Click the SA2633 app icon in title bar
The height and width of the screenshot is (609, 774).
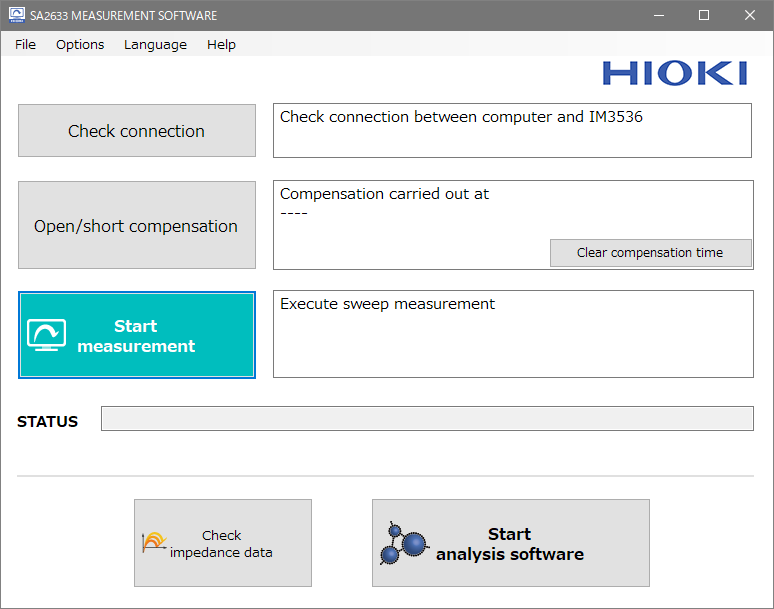click(x=16, y=15)
